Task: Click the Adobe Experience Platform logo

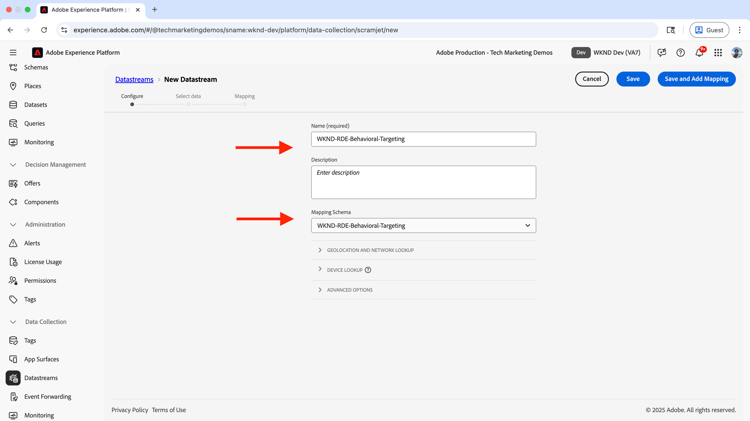Action: pyautogui.click(x=37, y=53)
